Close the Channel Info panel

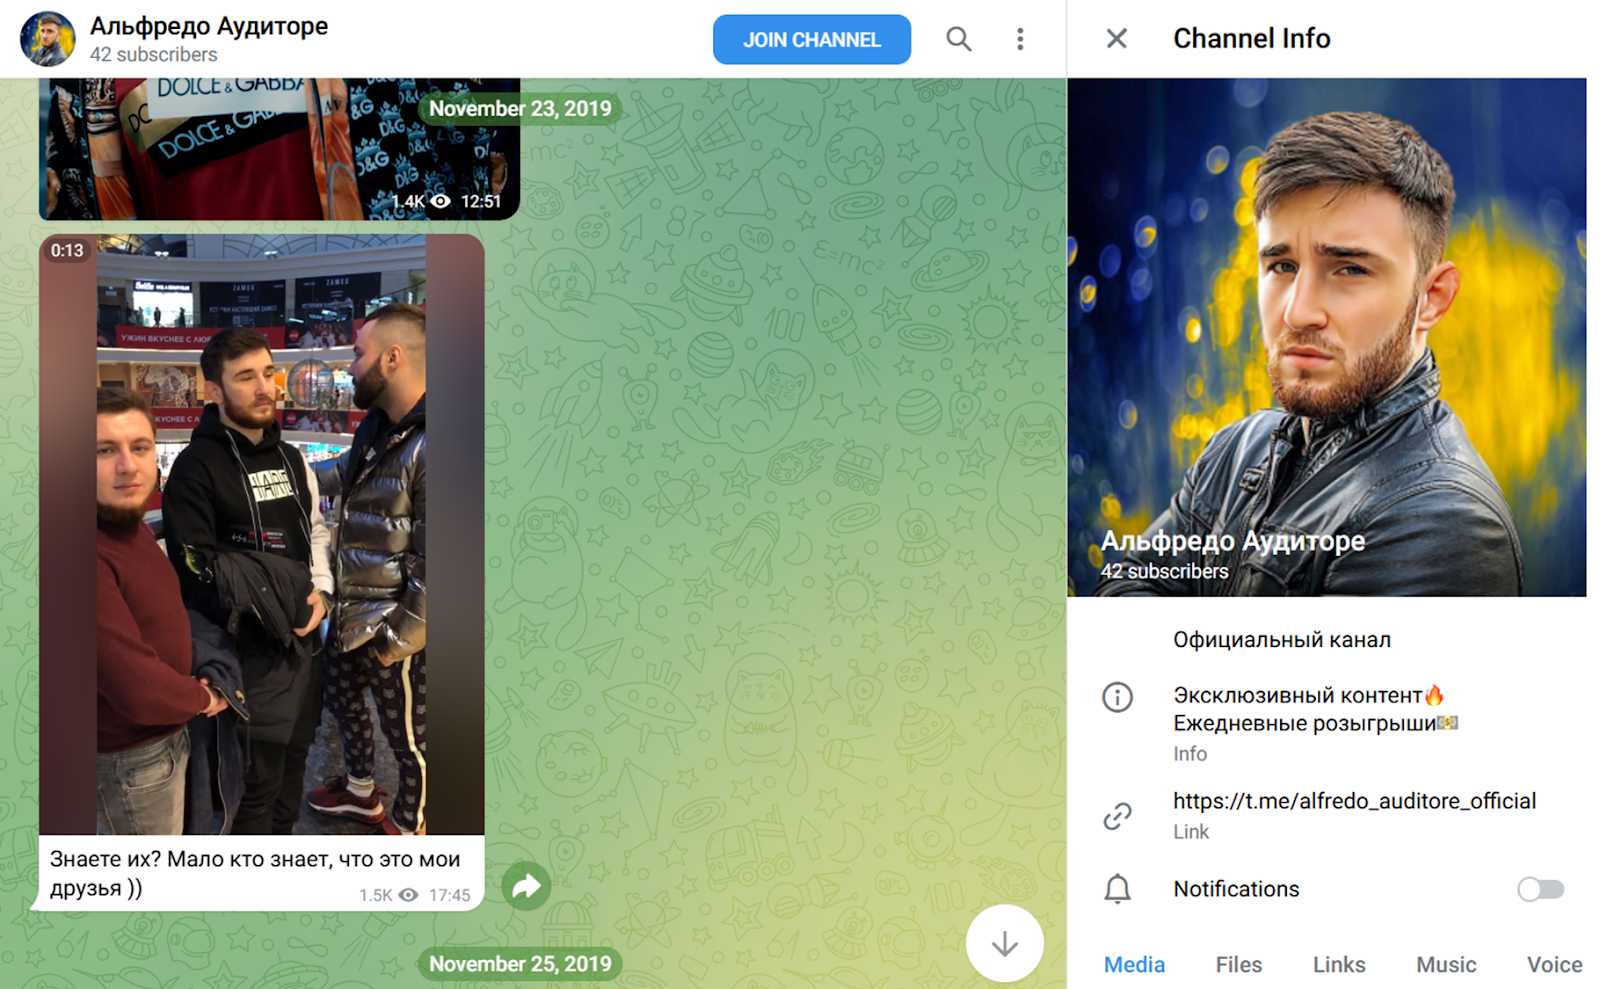click(x=1116, y=39)
